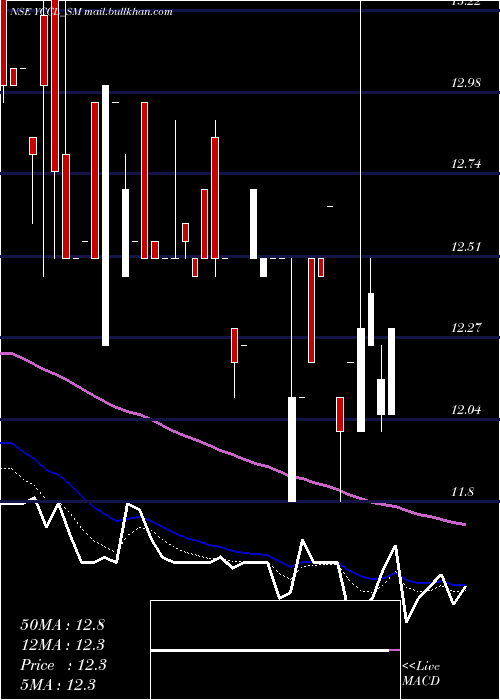
Task: Select the 12.04 price axis label
Action: tap(466, 409)
